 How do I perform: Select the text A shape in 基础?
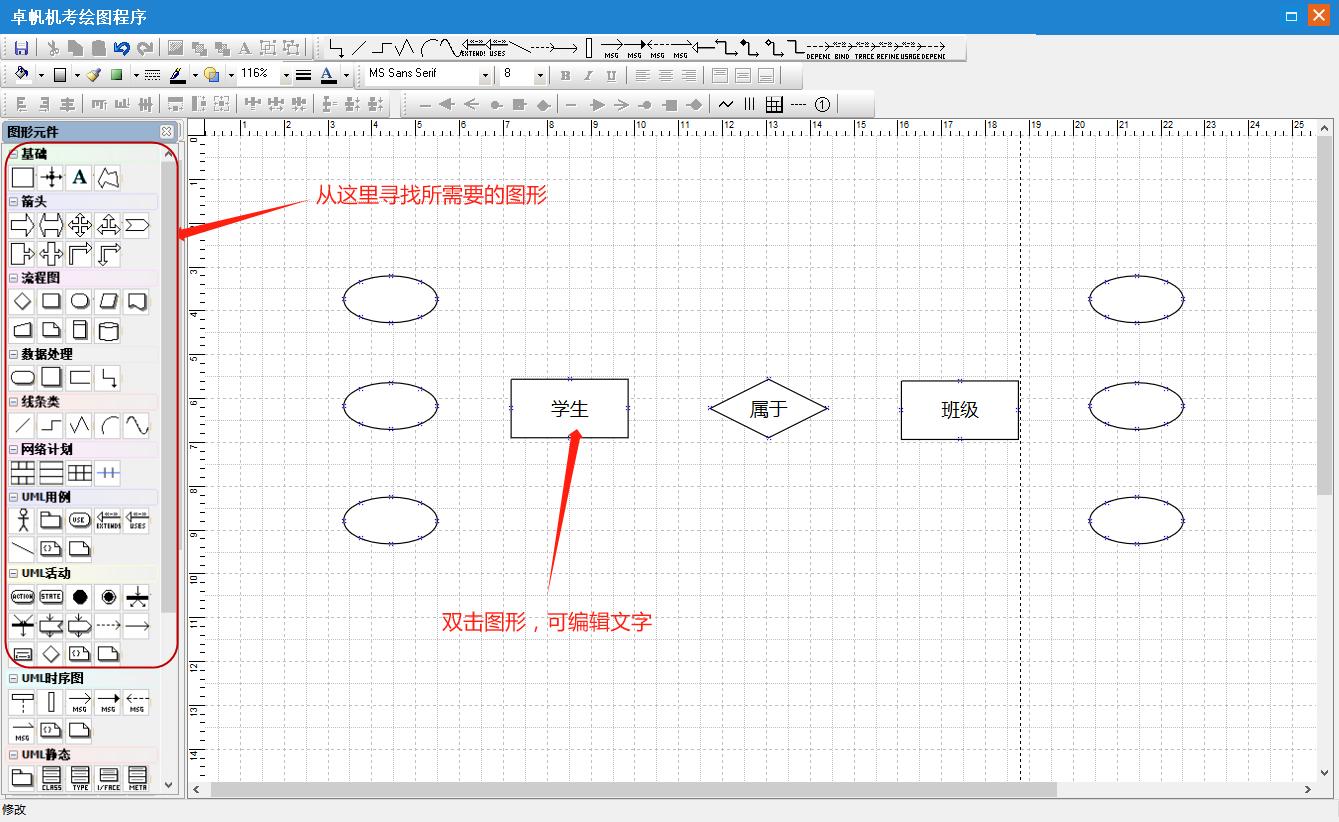[x=80, y=178]
